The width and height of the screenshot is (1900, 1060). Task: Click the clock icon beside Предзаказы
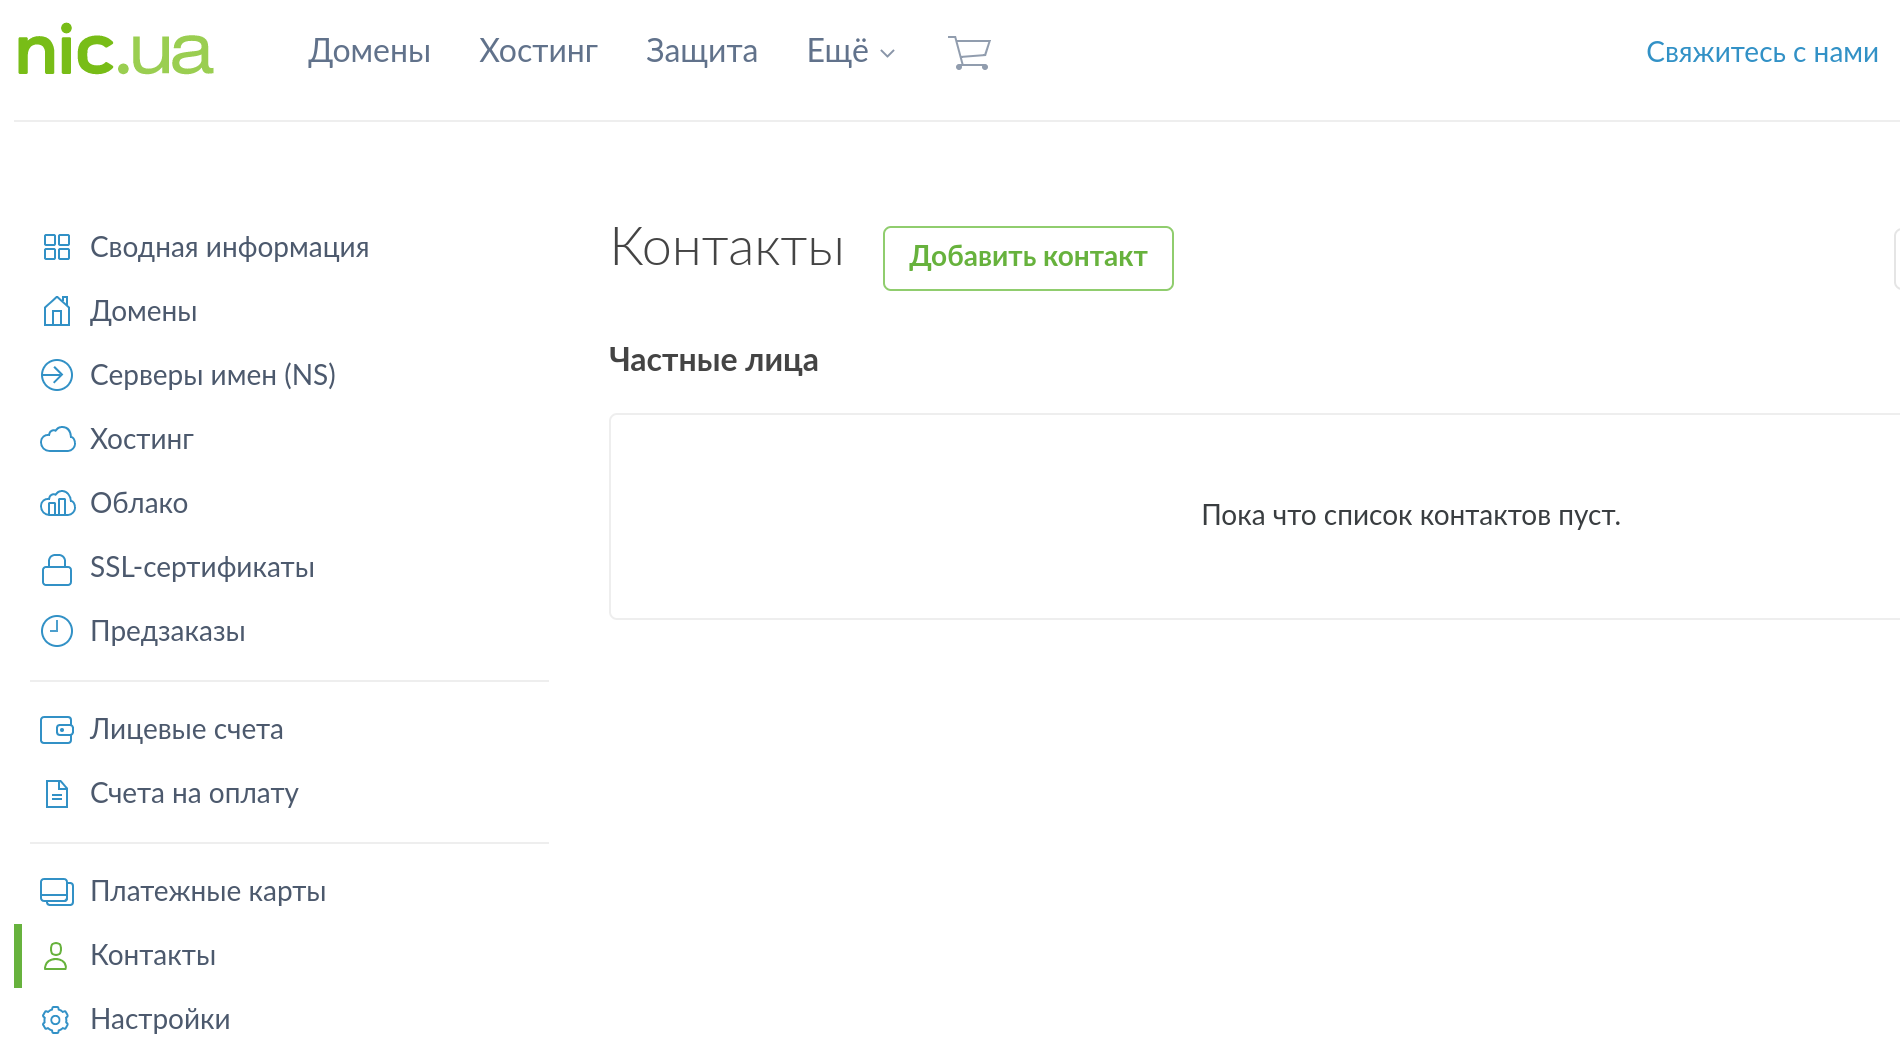[x=57, y=631]
